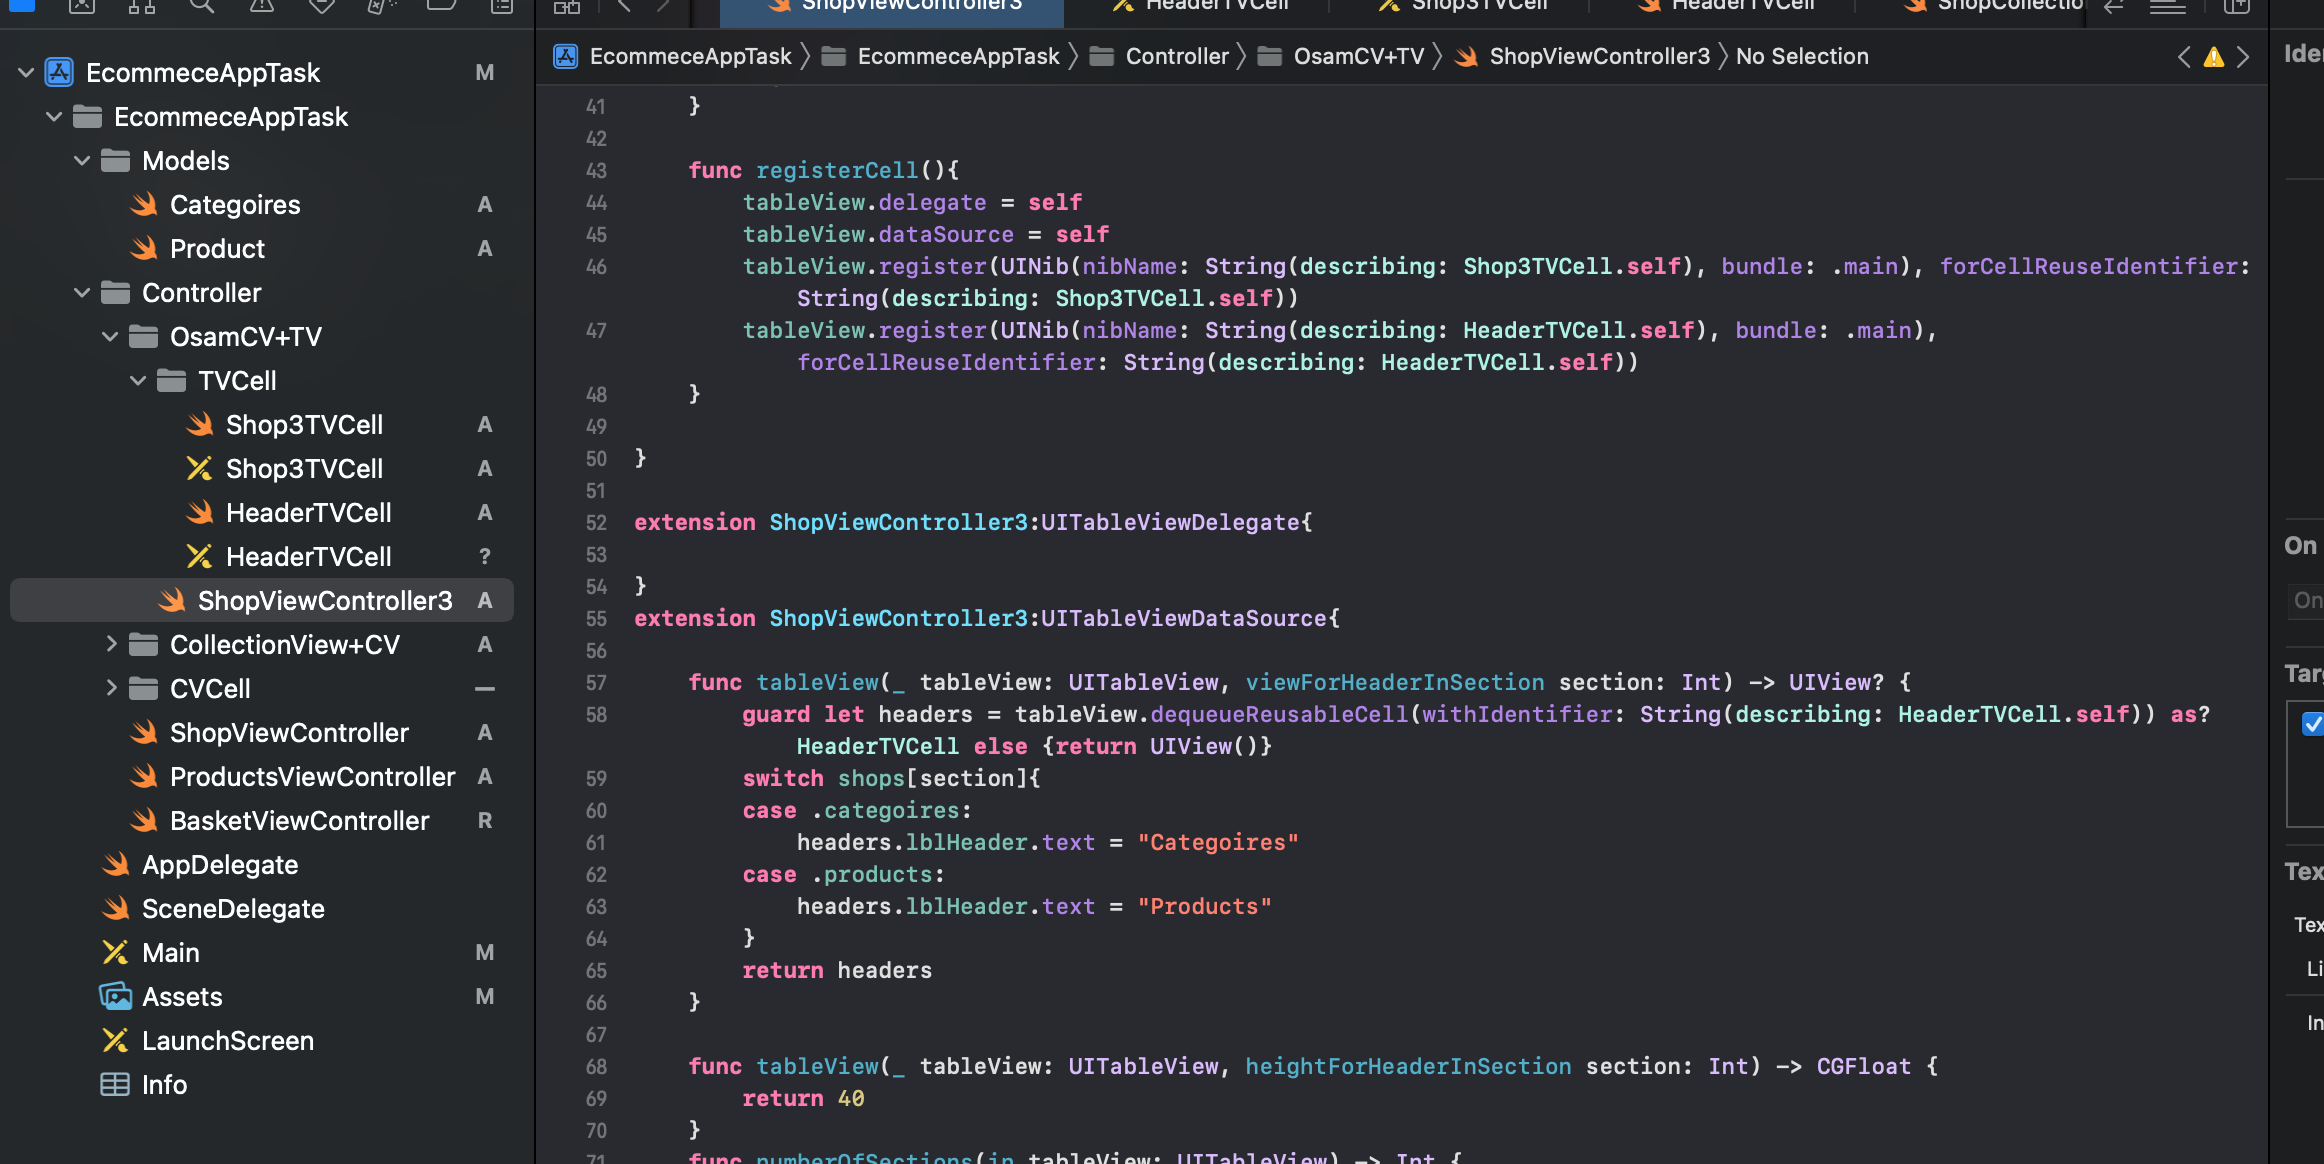2324x1164 pixels.
Task: Open the Info plist file
Action: coord(164,1085)
